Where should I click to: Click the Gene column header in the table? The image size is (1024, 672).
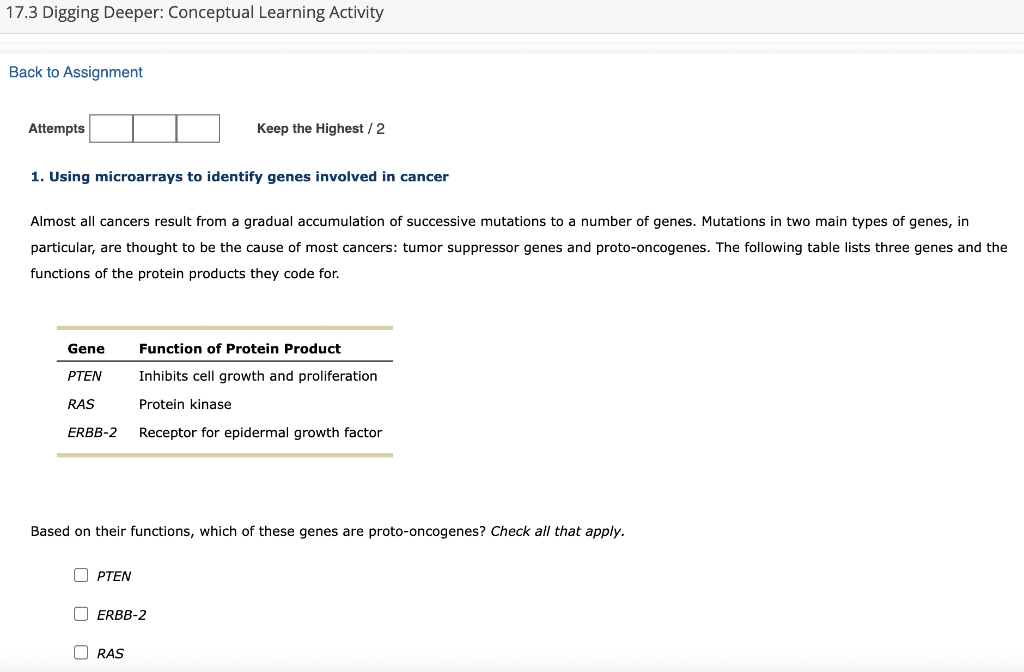pyautogui.click(x=86, y=349)
